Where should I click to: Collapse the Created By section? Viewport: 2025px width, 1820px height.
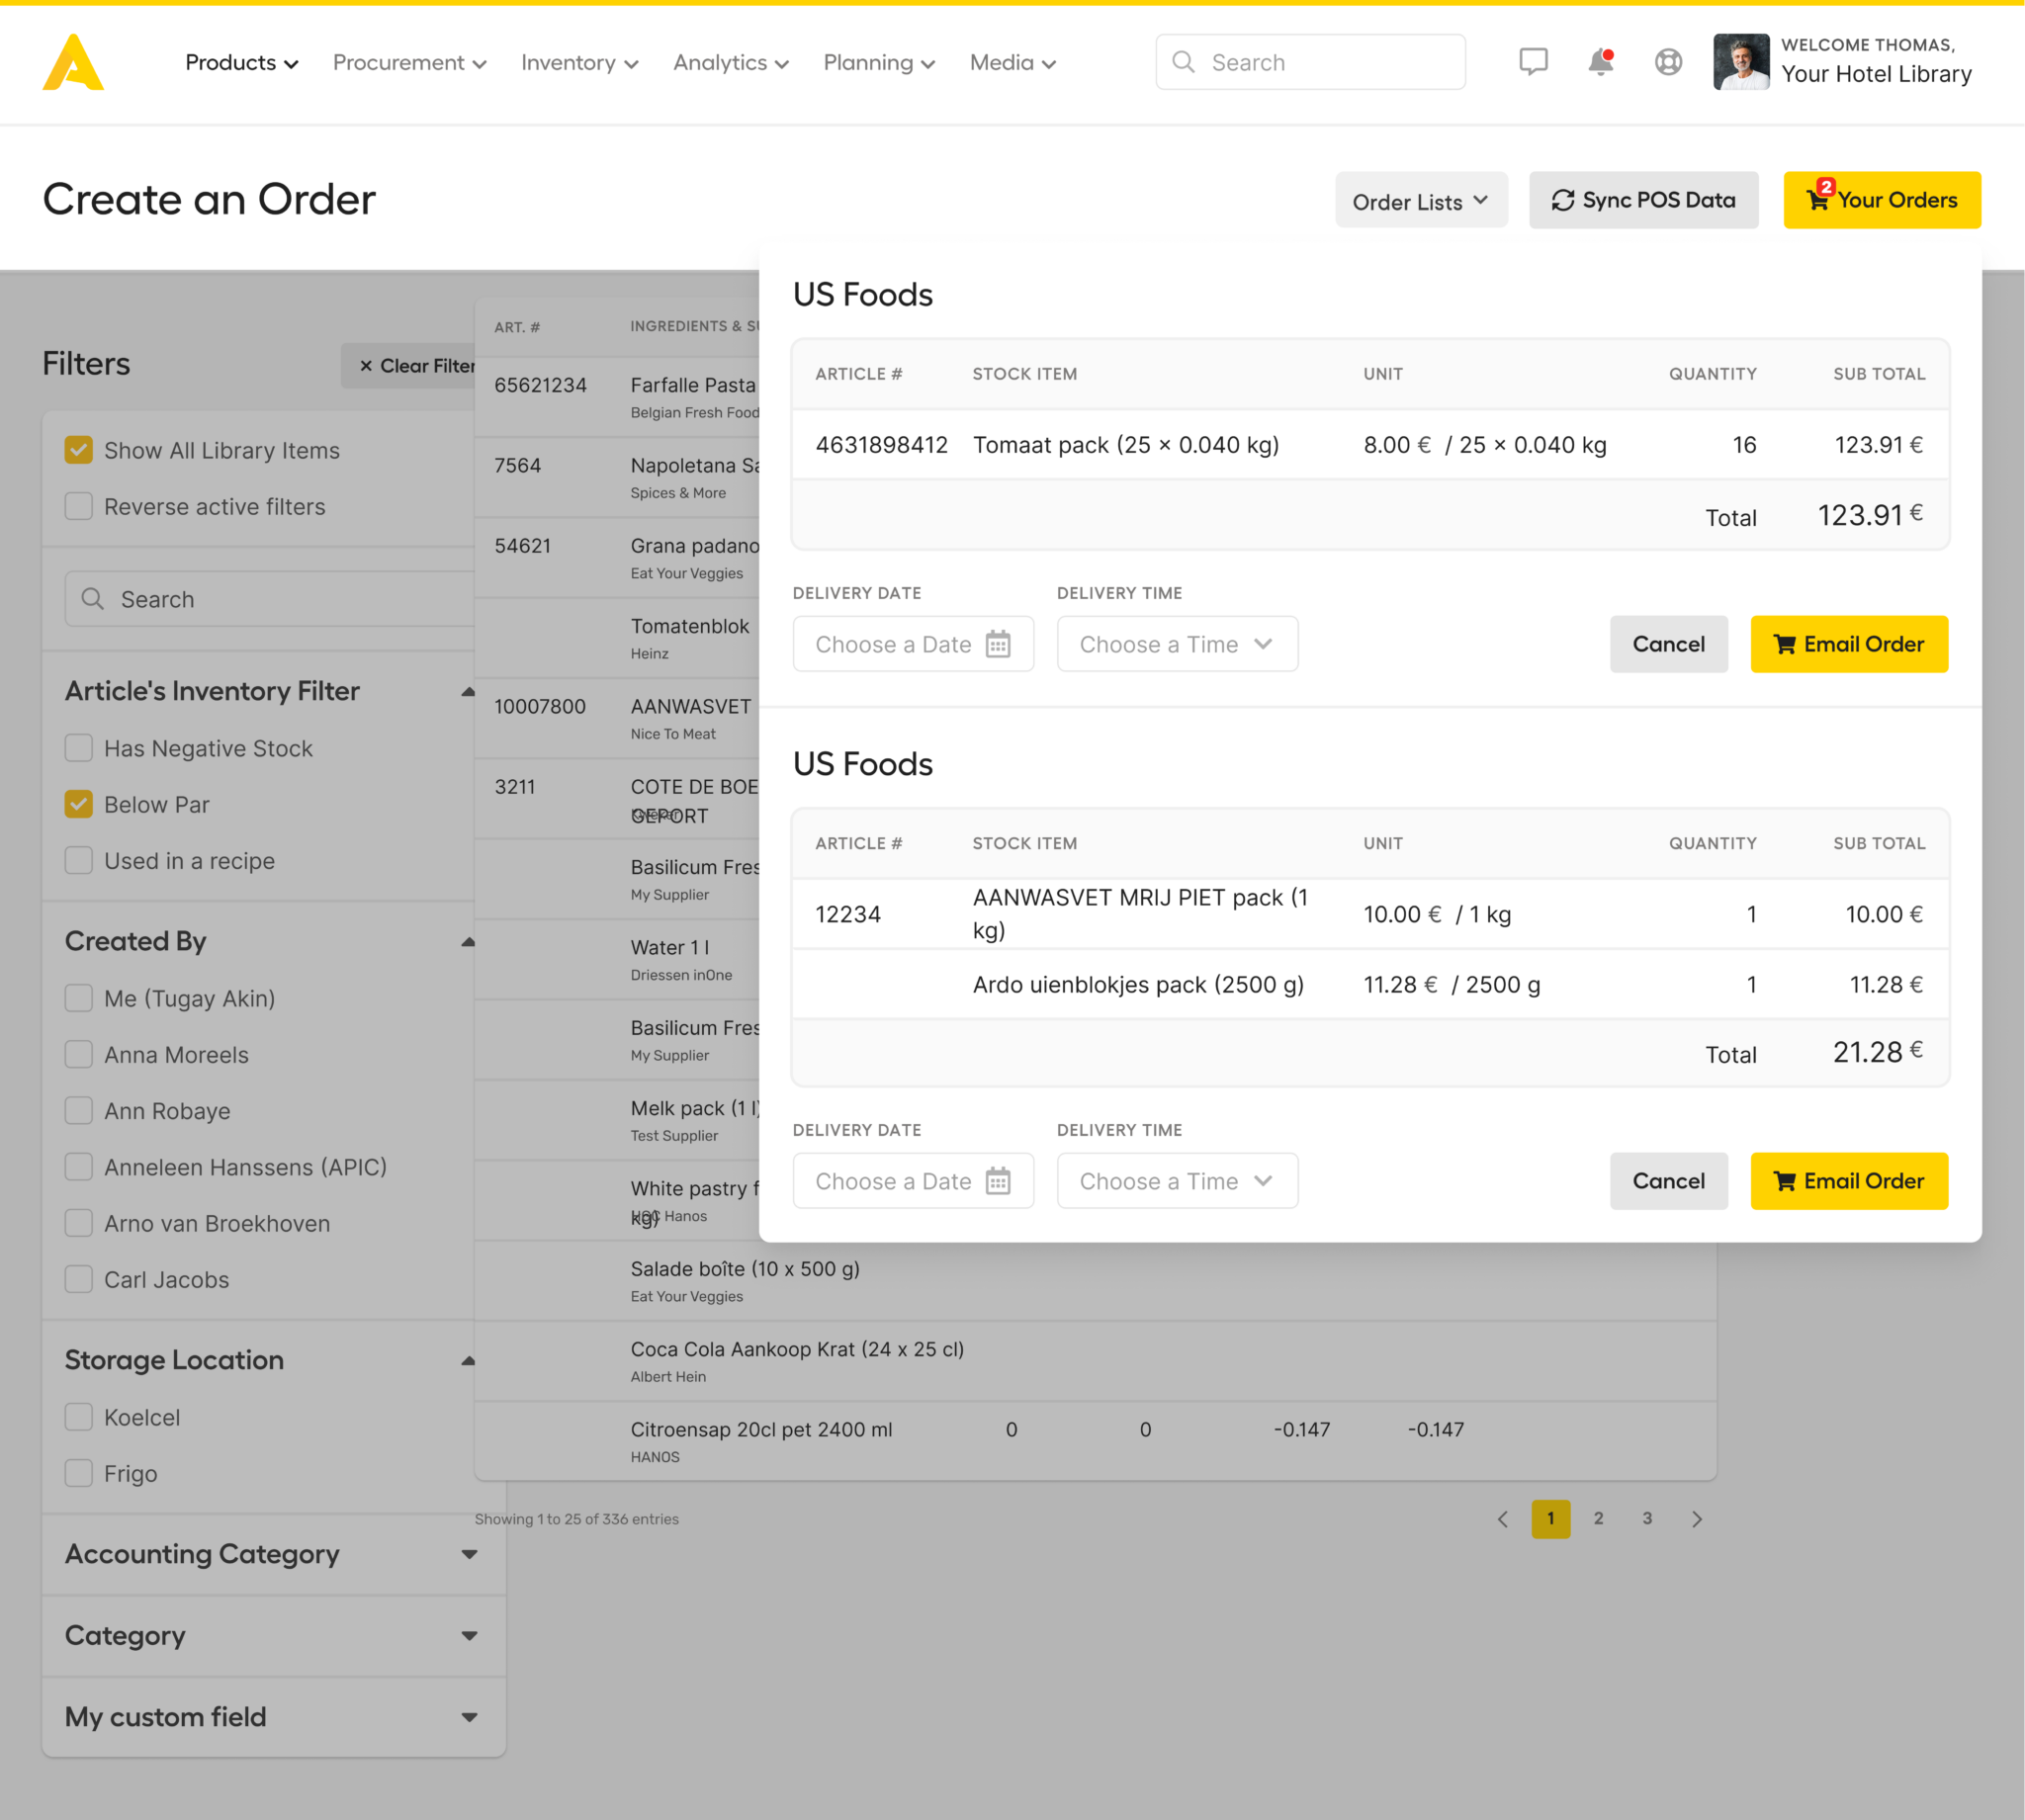[467, 940]
